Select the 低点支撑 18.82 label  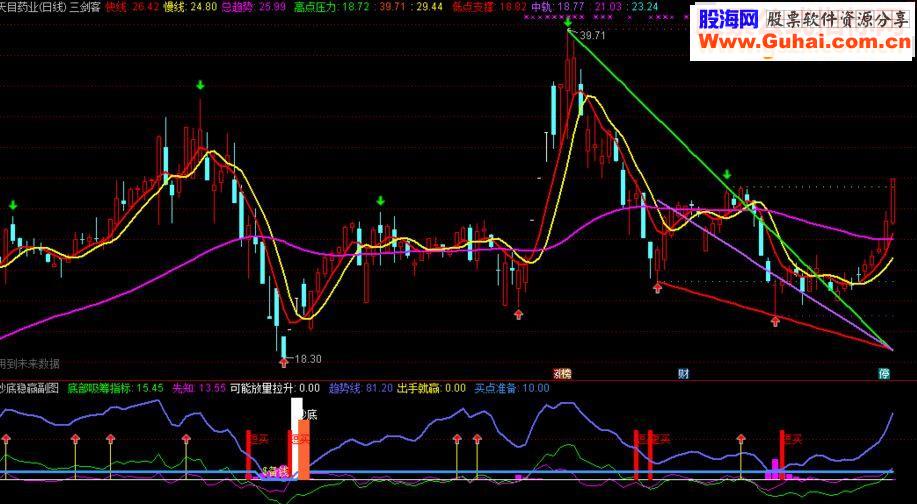click(489, 6)
